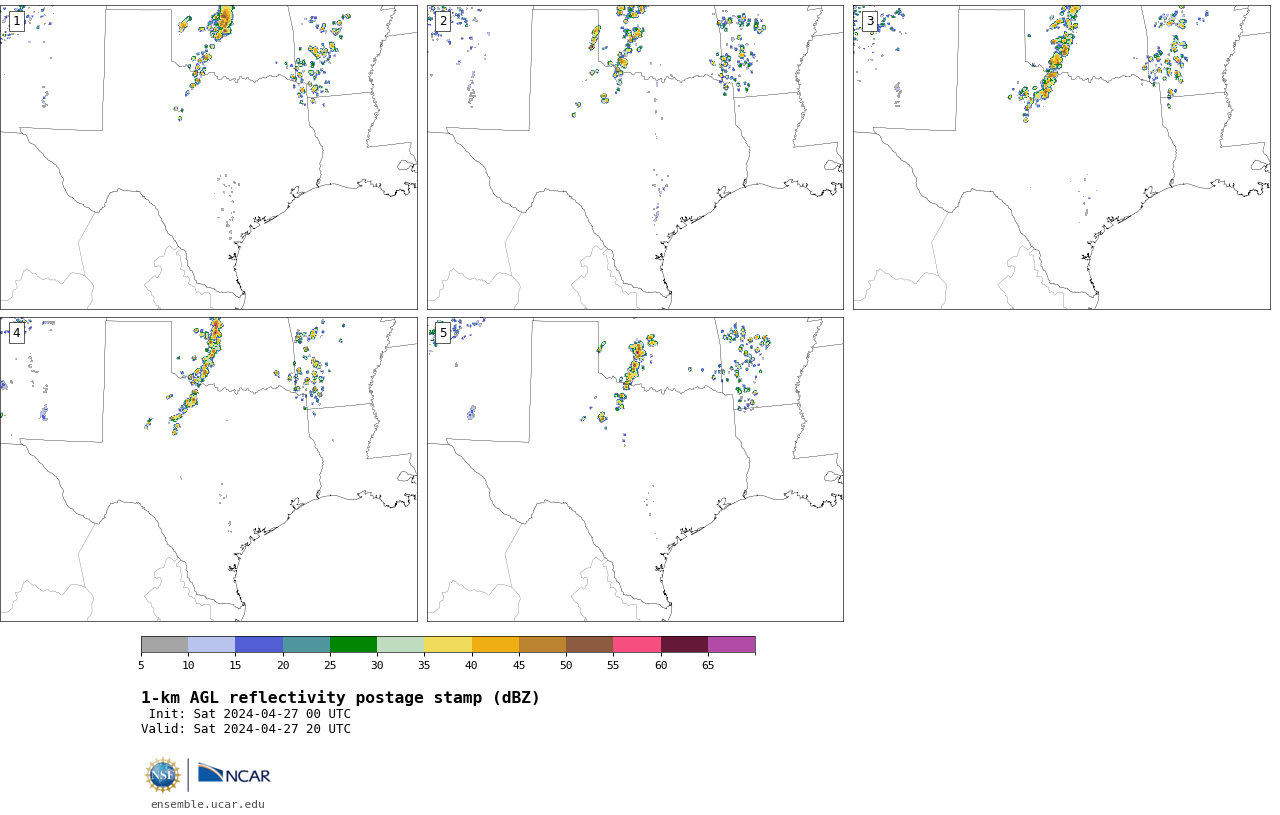Click the colorbar tick label 65
Image resolution: width=1280 pixels, height=815 pixels.
click(708, 665)
